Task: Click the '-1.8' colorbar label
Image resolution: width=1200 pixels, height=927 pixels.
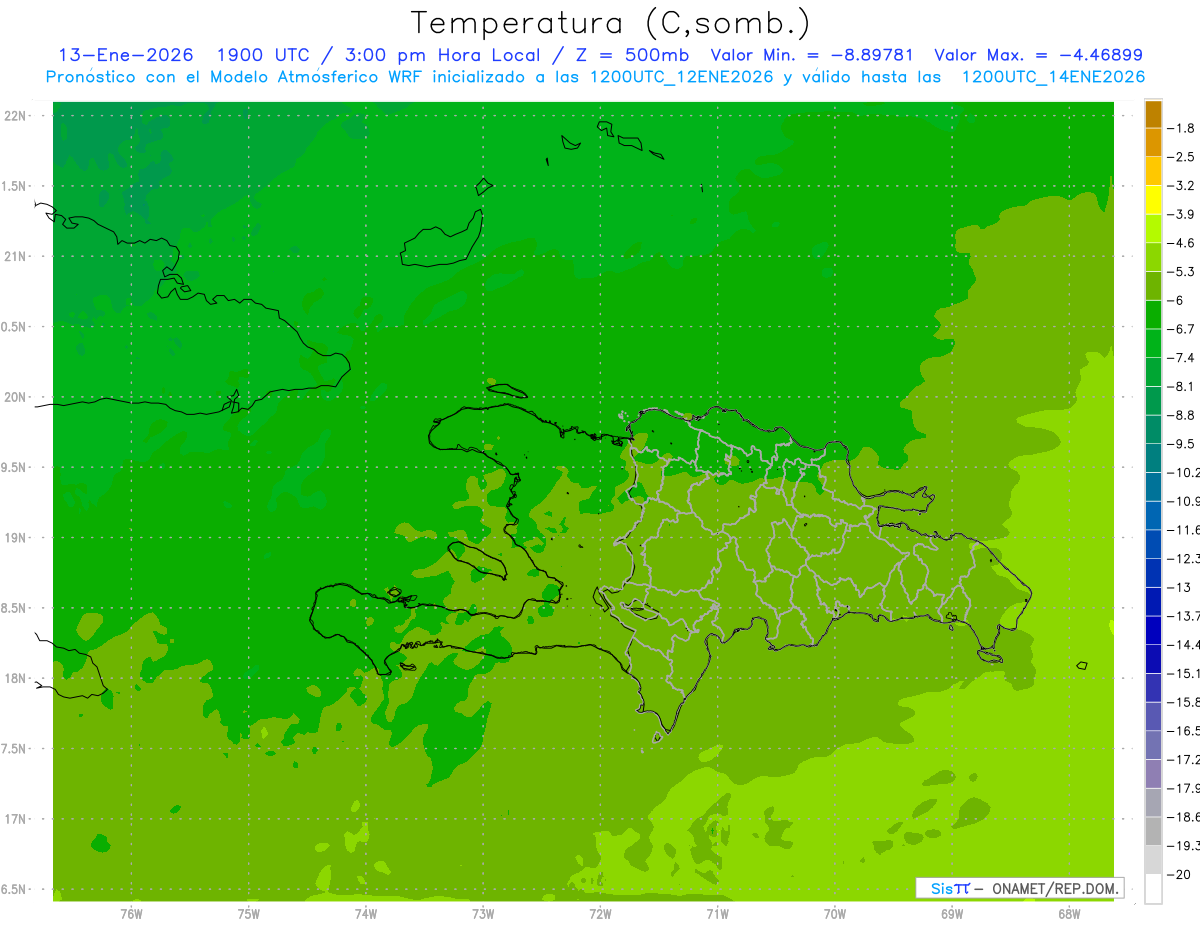Action: 1181,128
